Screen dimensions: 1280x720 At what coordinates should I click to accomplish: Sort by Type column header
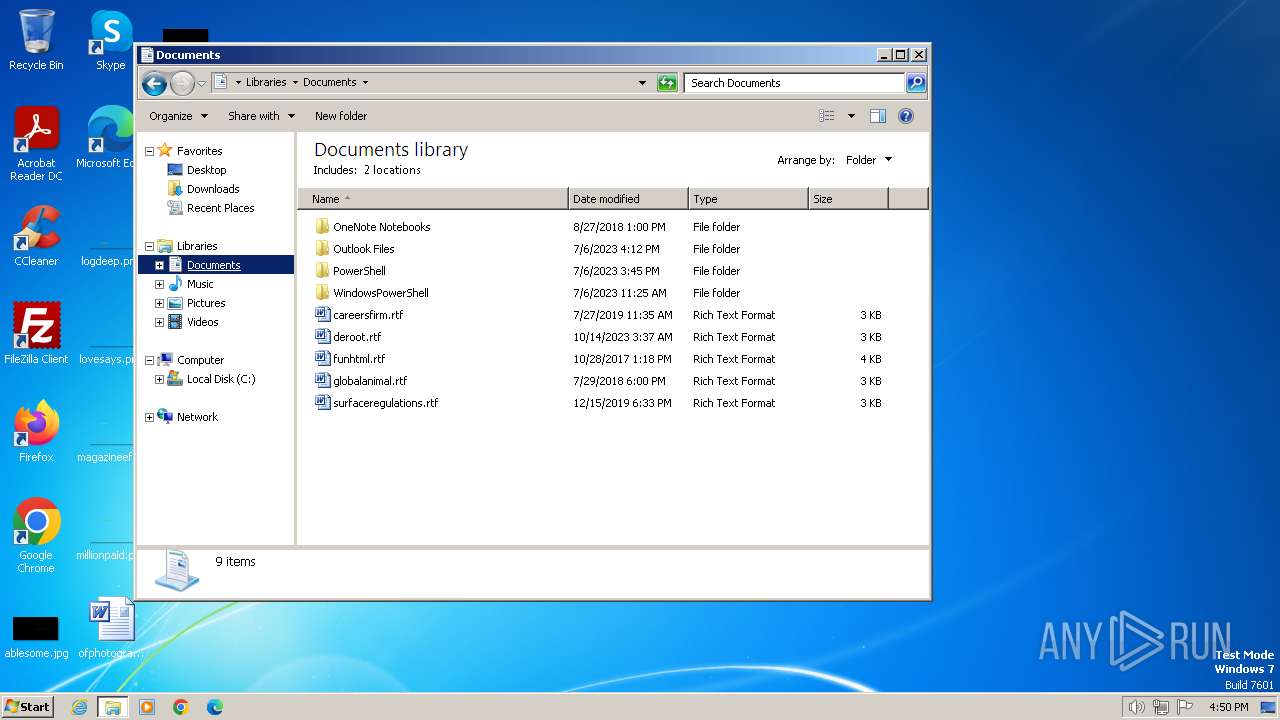748,199
